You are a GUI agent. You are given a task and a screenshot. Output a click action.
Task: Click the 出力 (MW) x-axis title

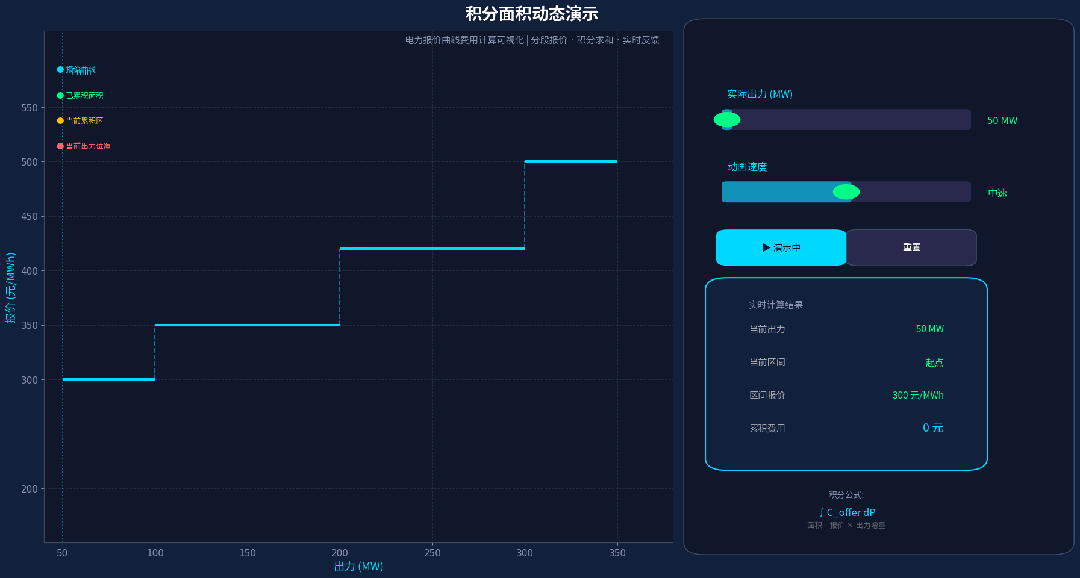pos(358,566)
